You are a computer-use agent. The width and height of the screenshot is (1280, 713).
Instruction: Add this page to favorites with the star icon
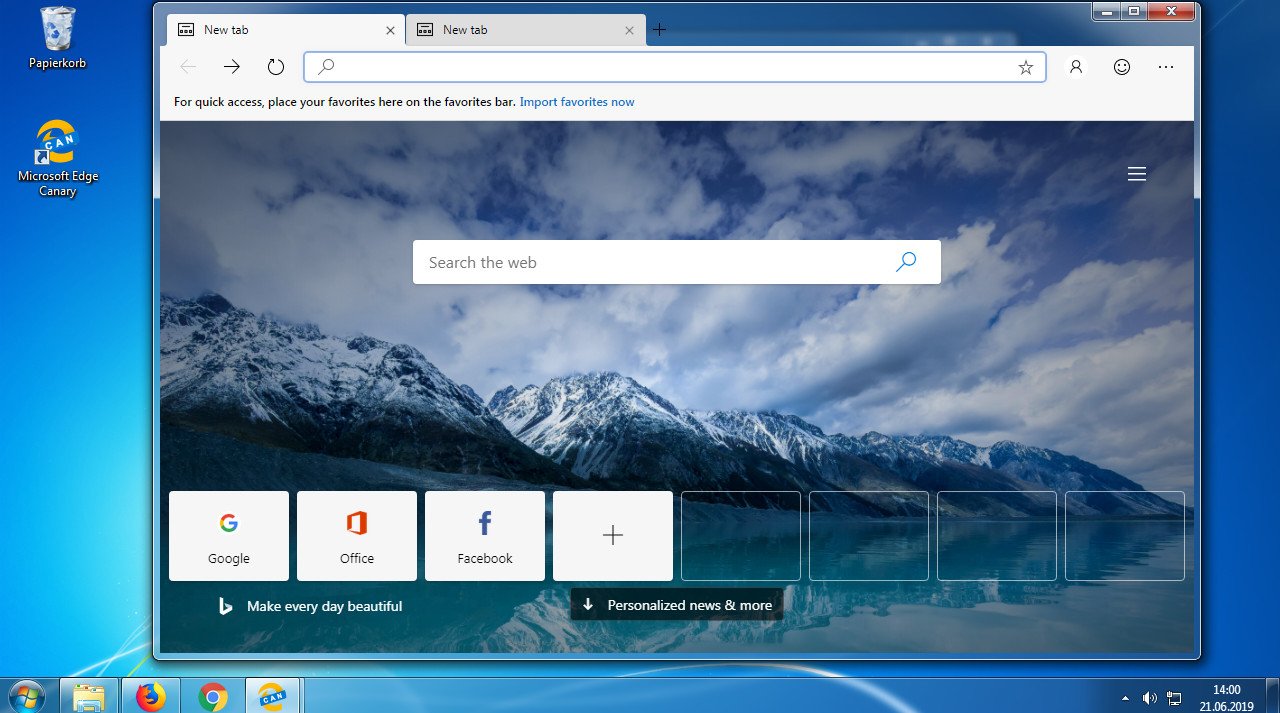click(1026, 67)
